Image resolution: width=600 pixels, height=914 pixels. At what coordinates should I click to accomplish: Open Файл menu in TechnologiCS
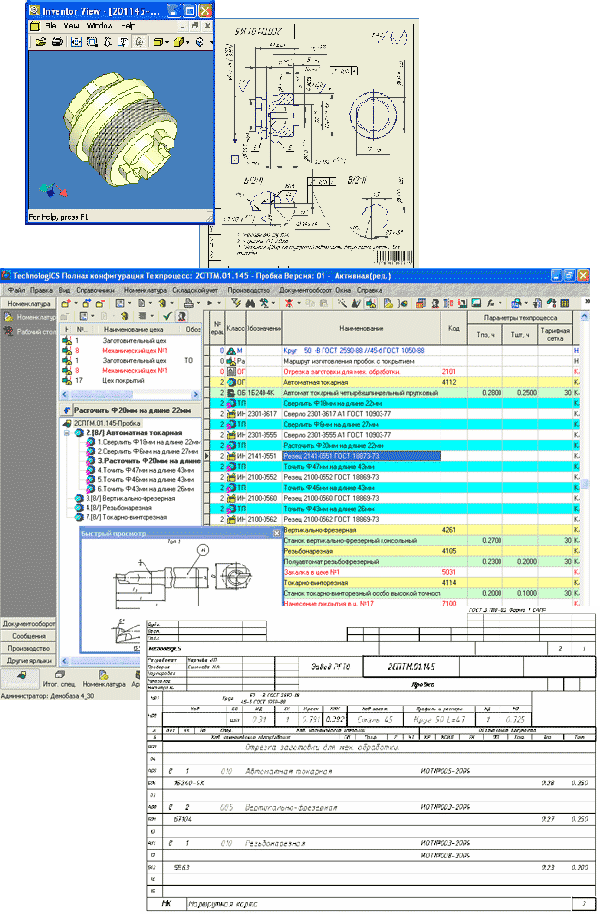pos(16,290)
